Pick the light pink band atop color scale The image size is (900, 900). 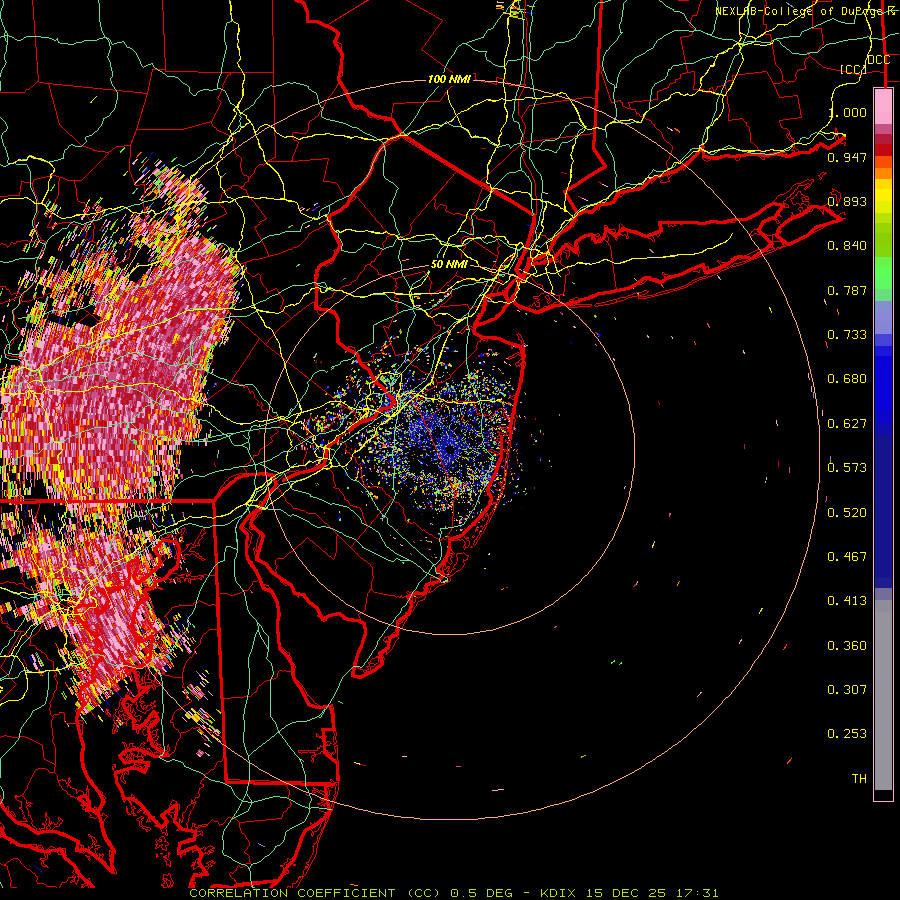click(883, 107)
